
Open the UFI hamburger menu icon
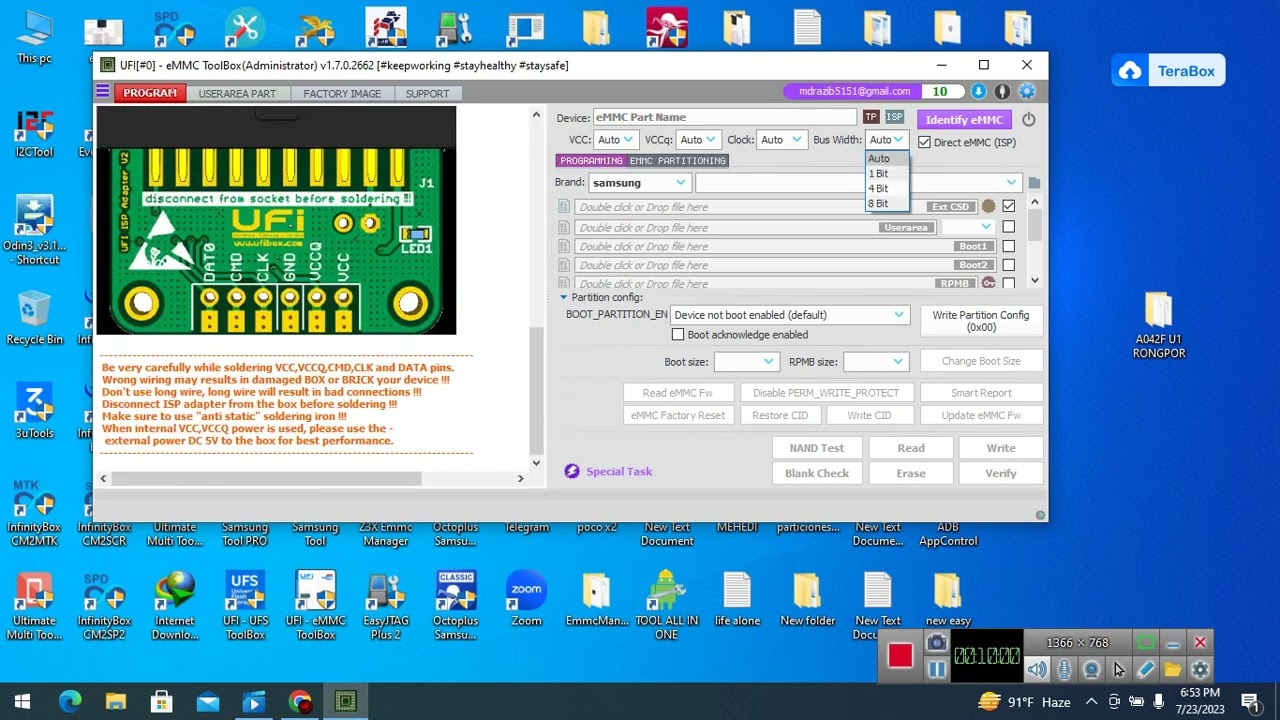[102, 92]
